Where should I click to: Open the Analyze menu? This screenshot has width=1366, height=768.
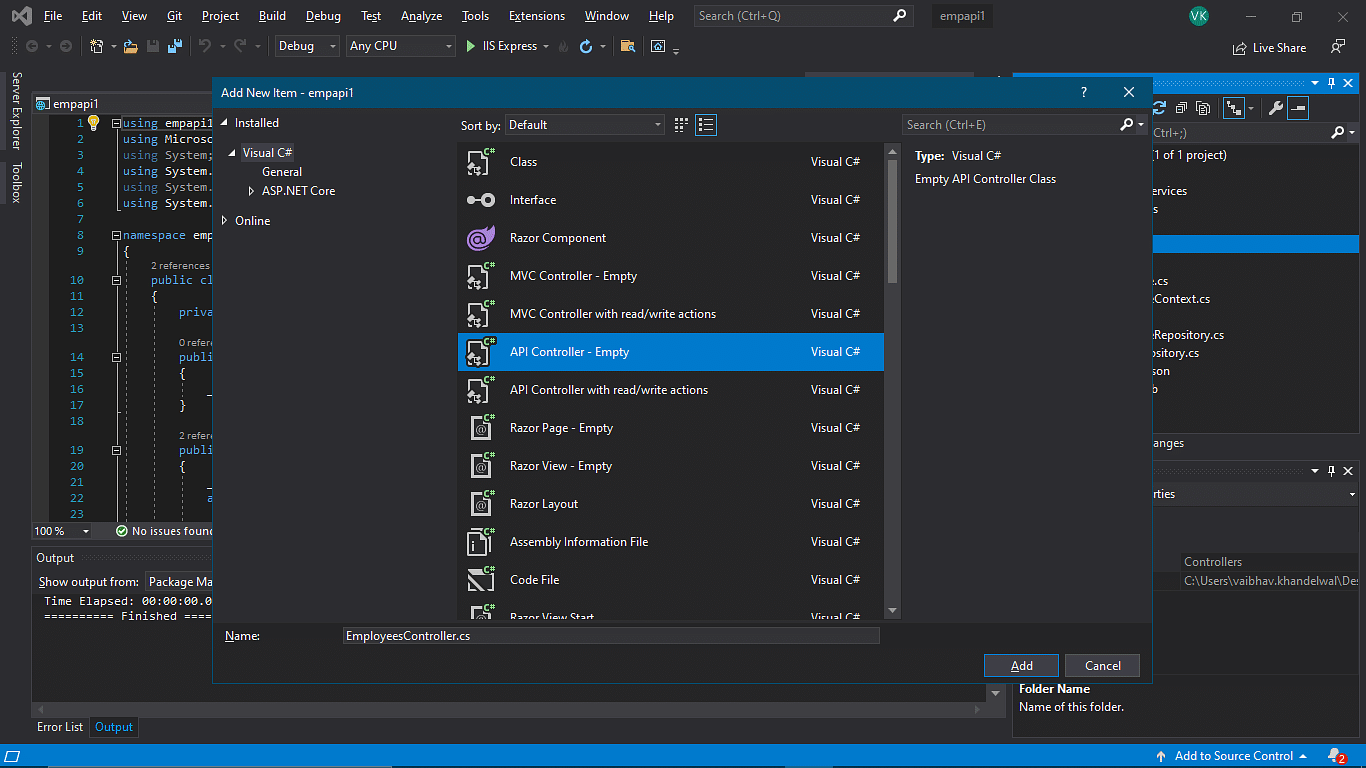[421, 16]
